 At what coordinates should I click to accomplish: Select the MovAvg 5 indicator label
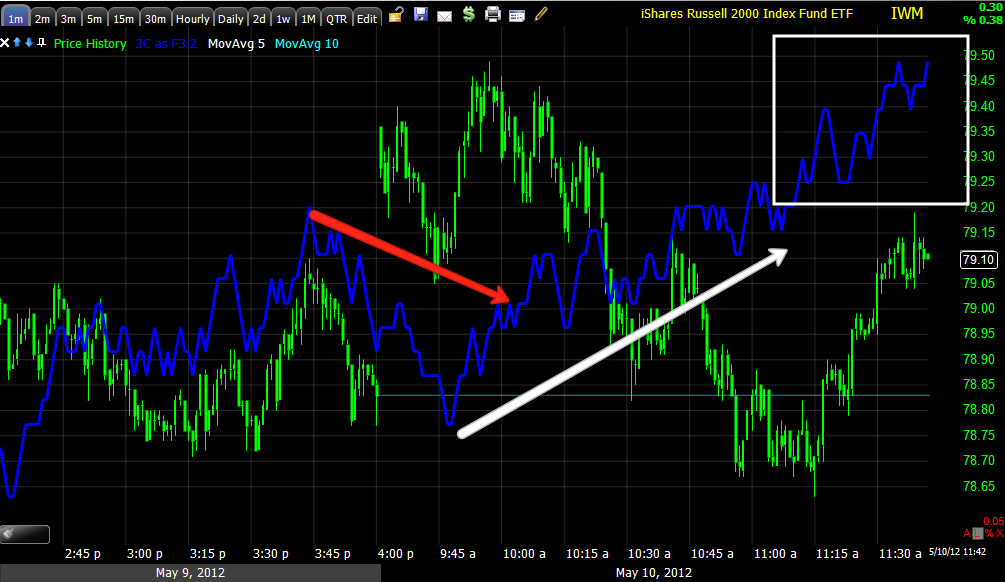tap(237, 44)
